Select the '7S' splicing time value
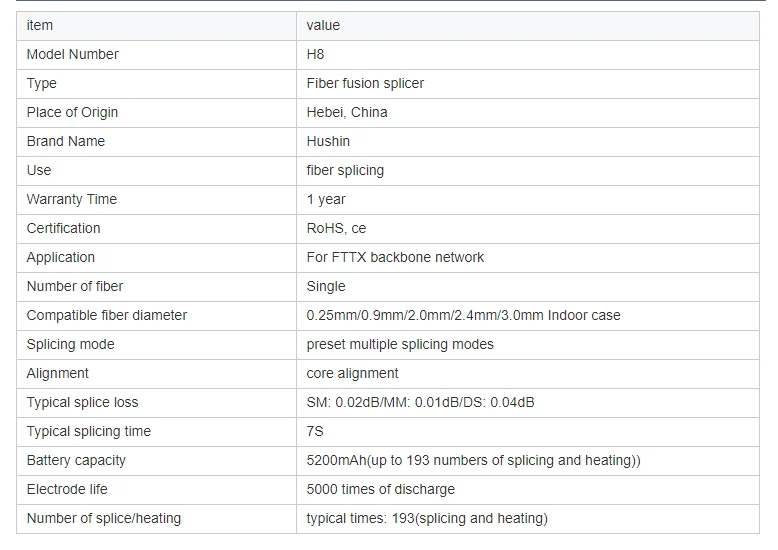 [x=315, y=431]
